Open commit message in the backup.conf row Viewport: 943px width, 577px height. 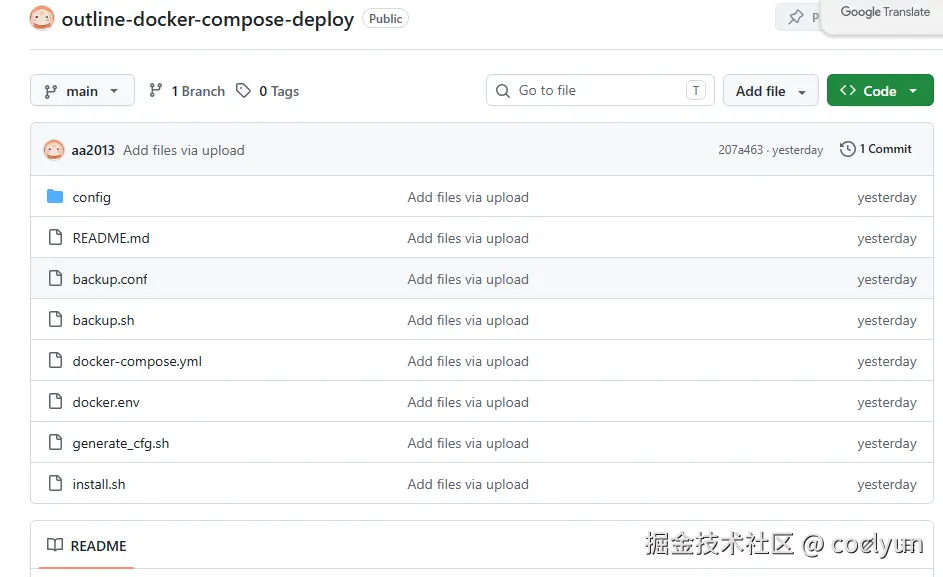coord(468,279)
